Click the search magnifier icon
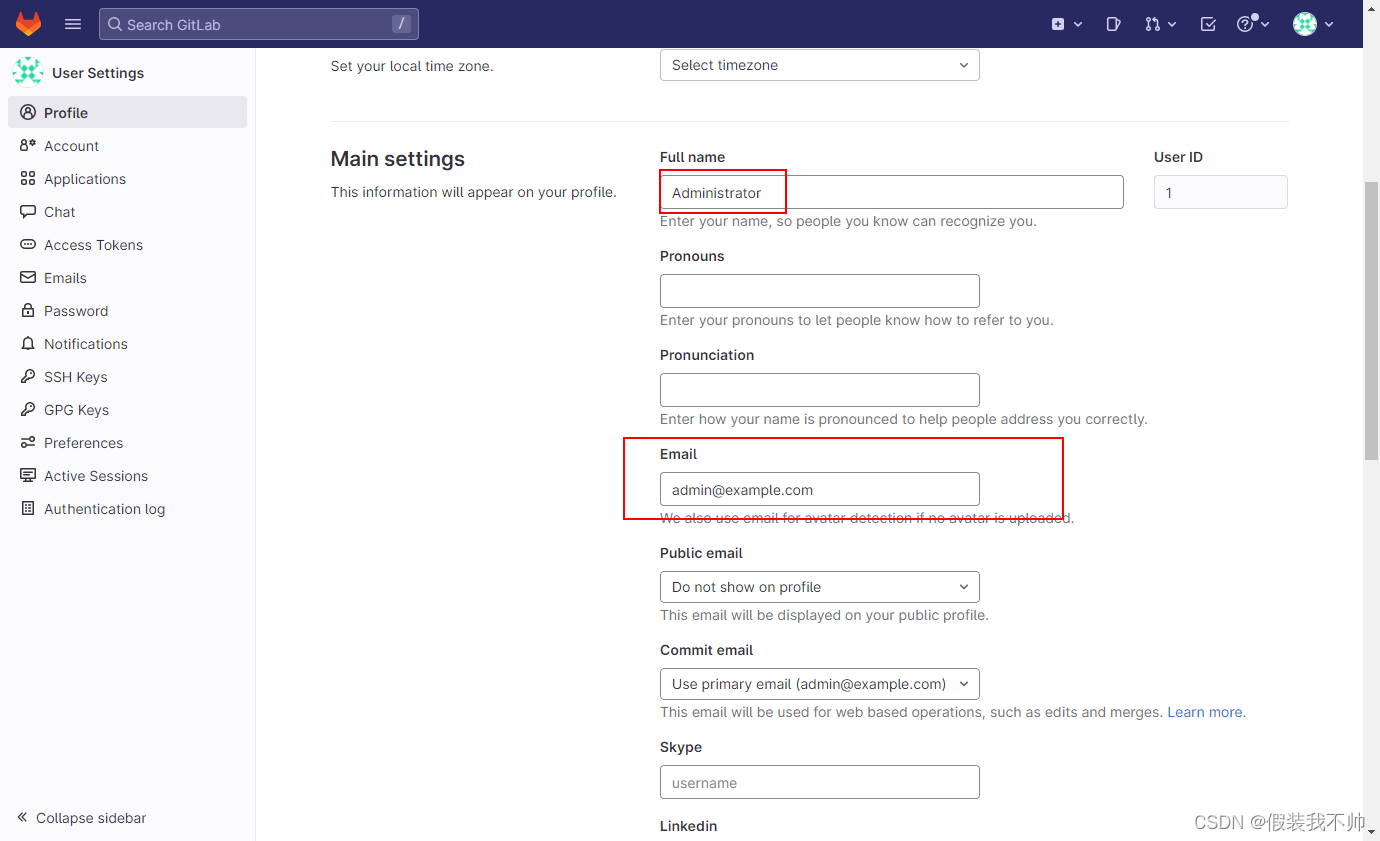 pyautogui.click(x=115, y=24)
